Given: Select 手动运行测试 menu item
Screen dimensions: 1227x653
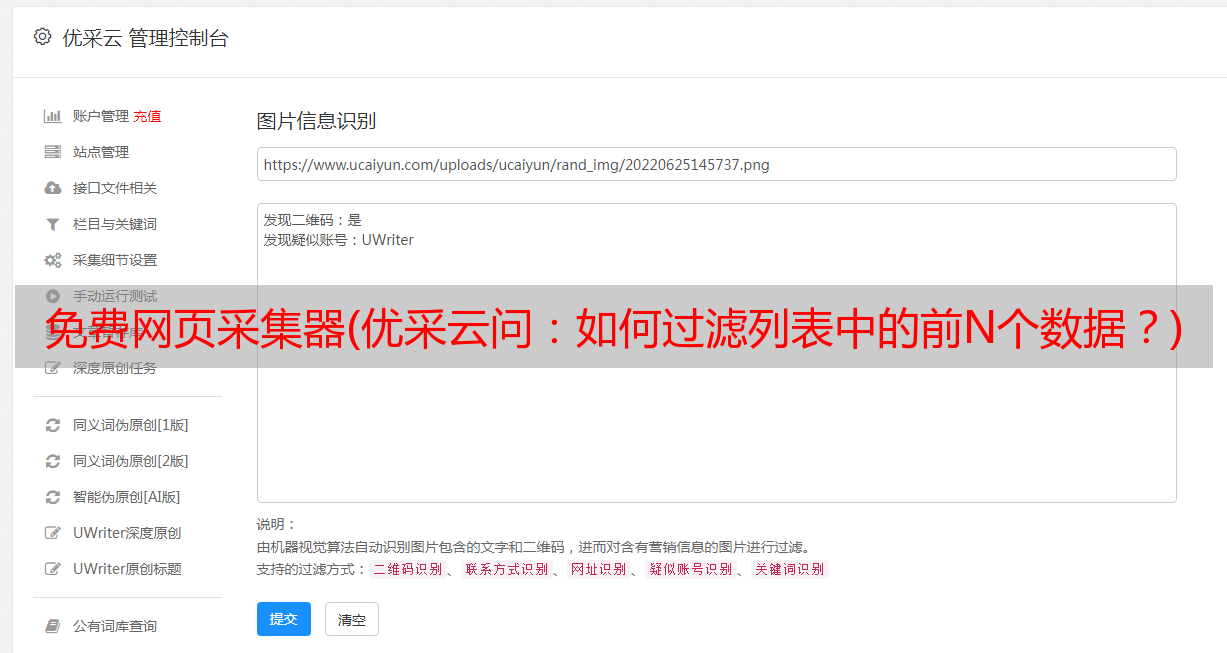Looking at the screenshot, I should click(115, 296).
